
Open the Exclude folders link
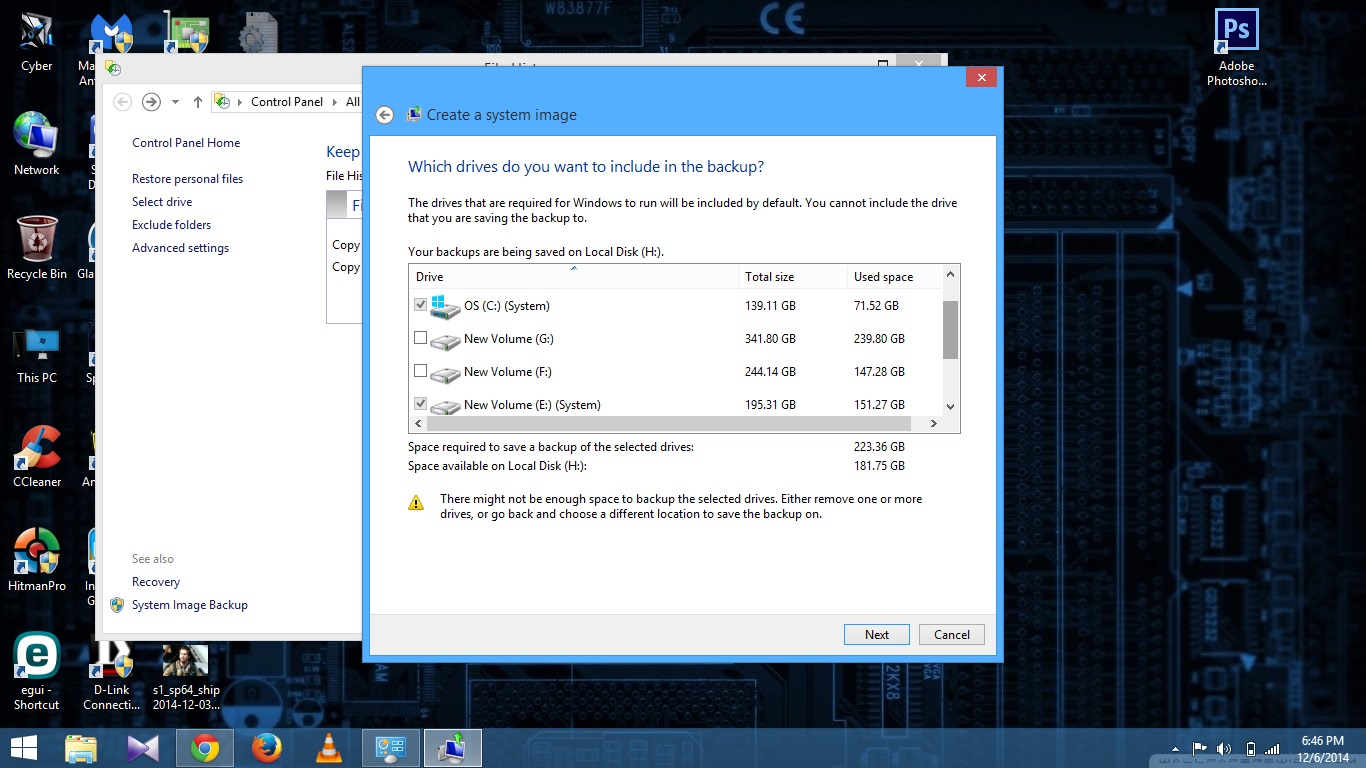pyautogui.click(x=172, y=225)
